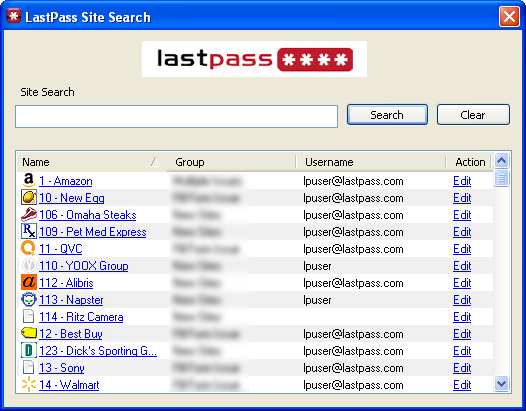
Task: Open the 110 - YOOX Group link
Action: tap(84, 266)
